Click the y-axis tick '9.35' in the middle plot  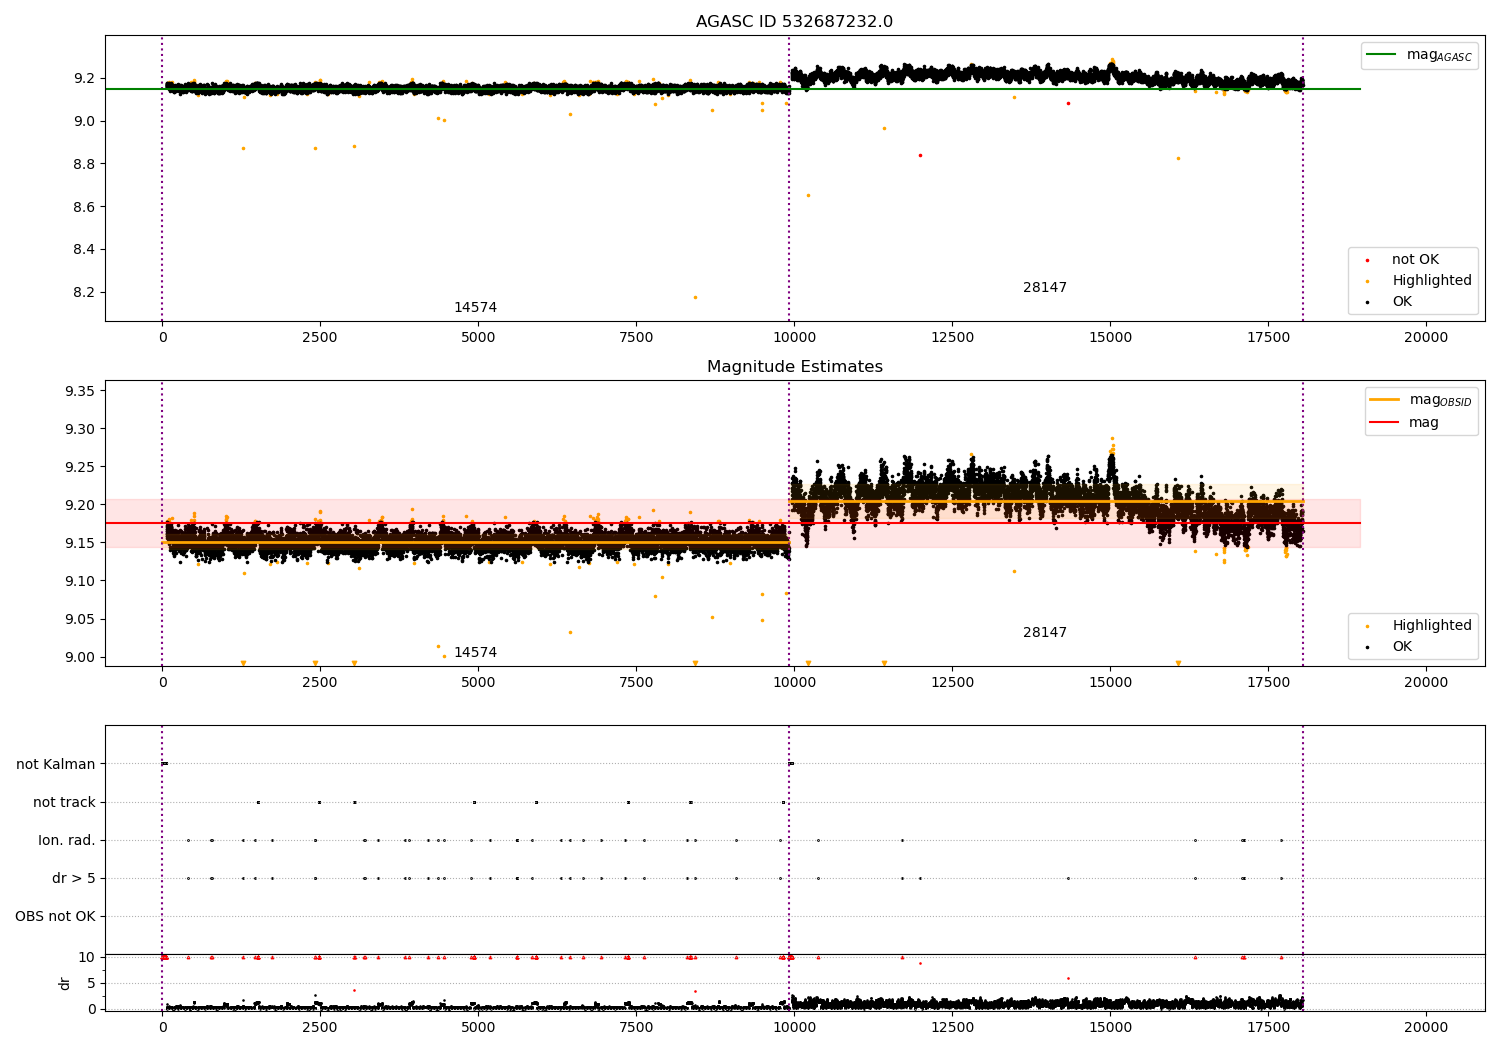click(x=80, y=391)
